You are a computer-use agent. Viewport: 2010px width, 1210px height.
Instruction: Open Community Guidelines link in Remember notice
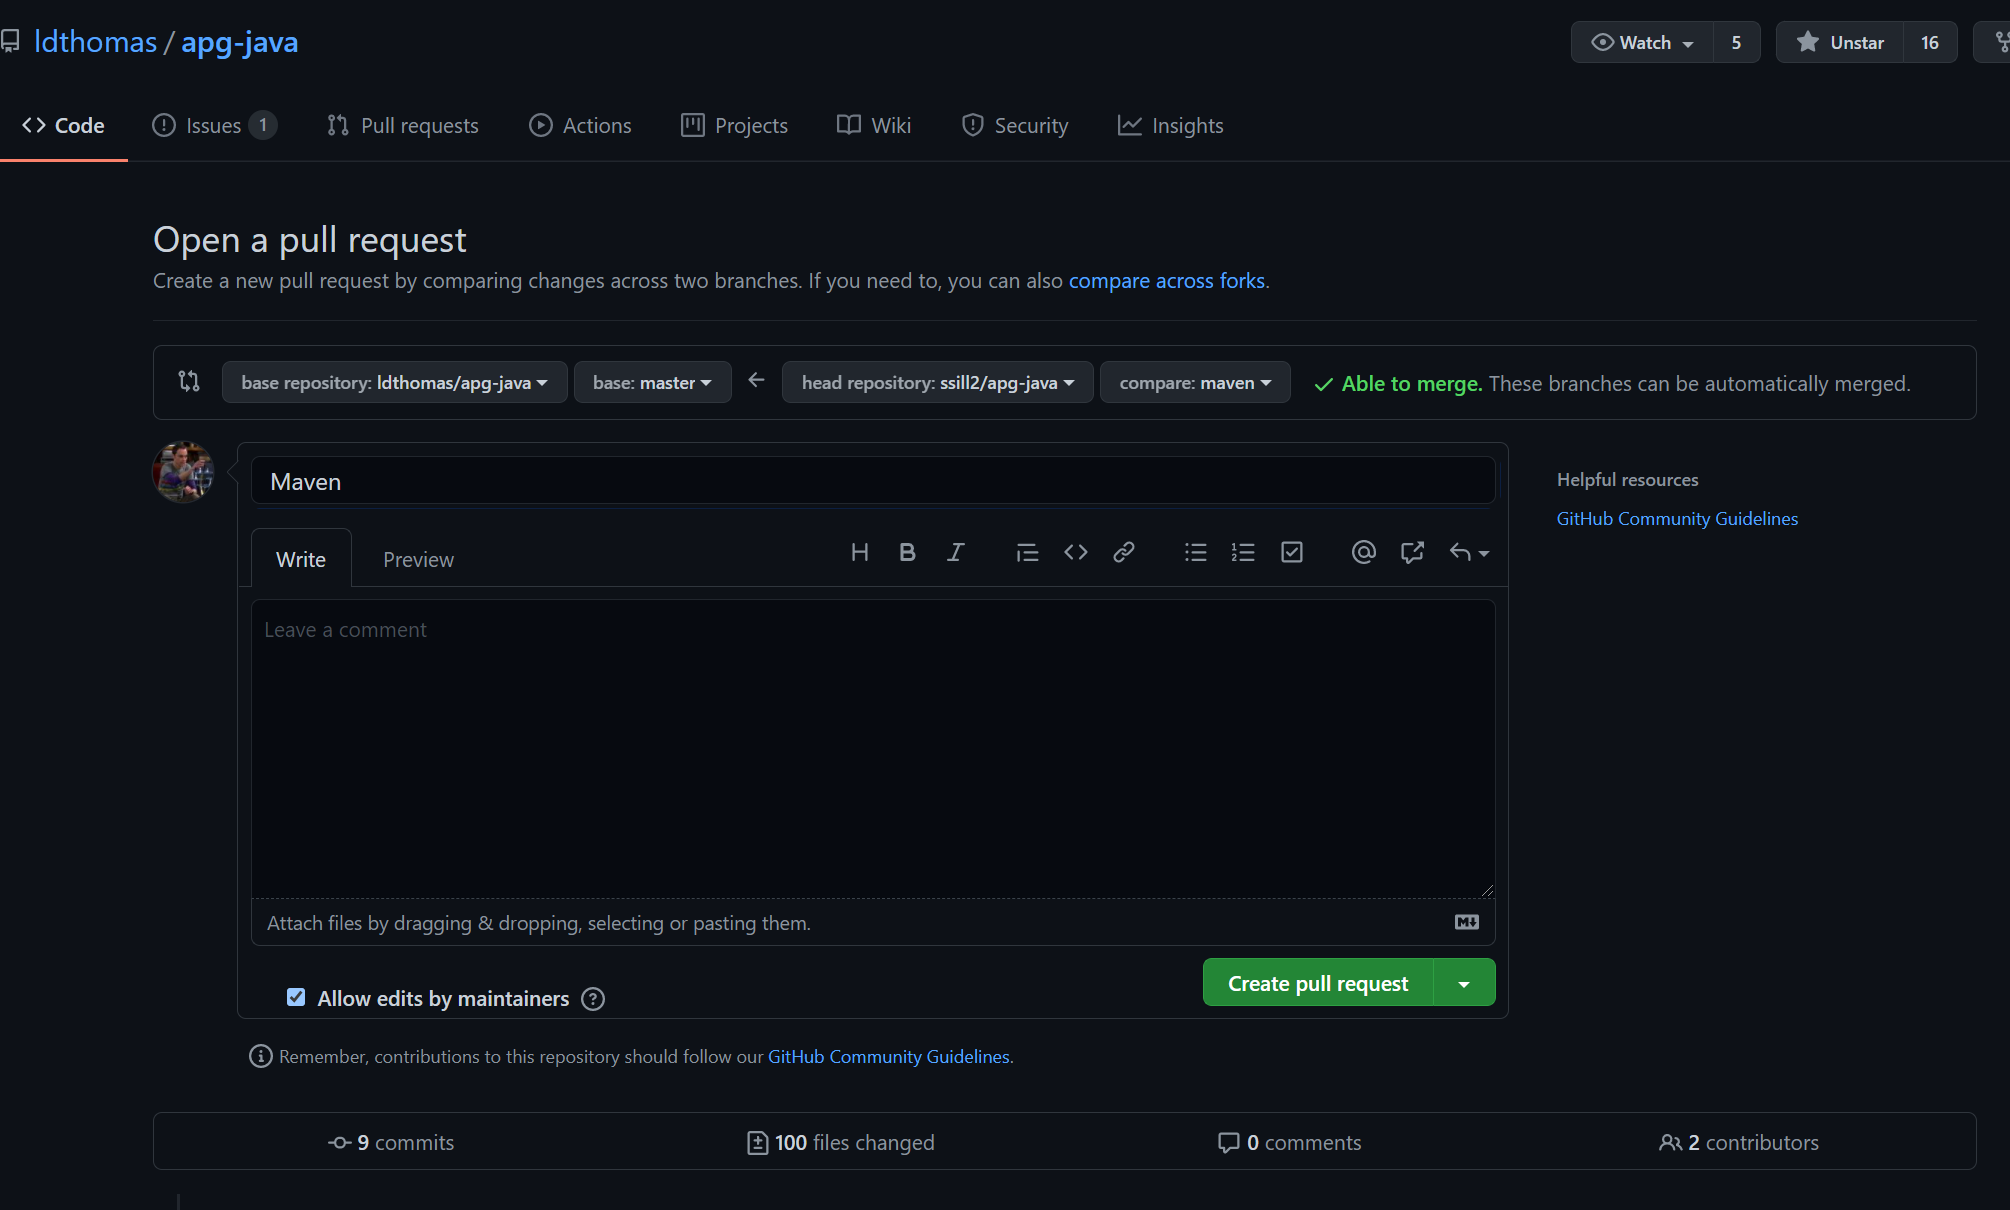889,1056
